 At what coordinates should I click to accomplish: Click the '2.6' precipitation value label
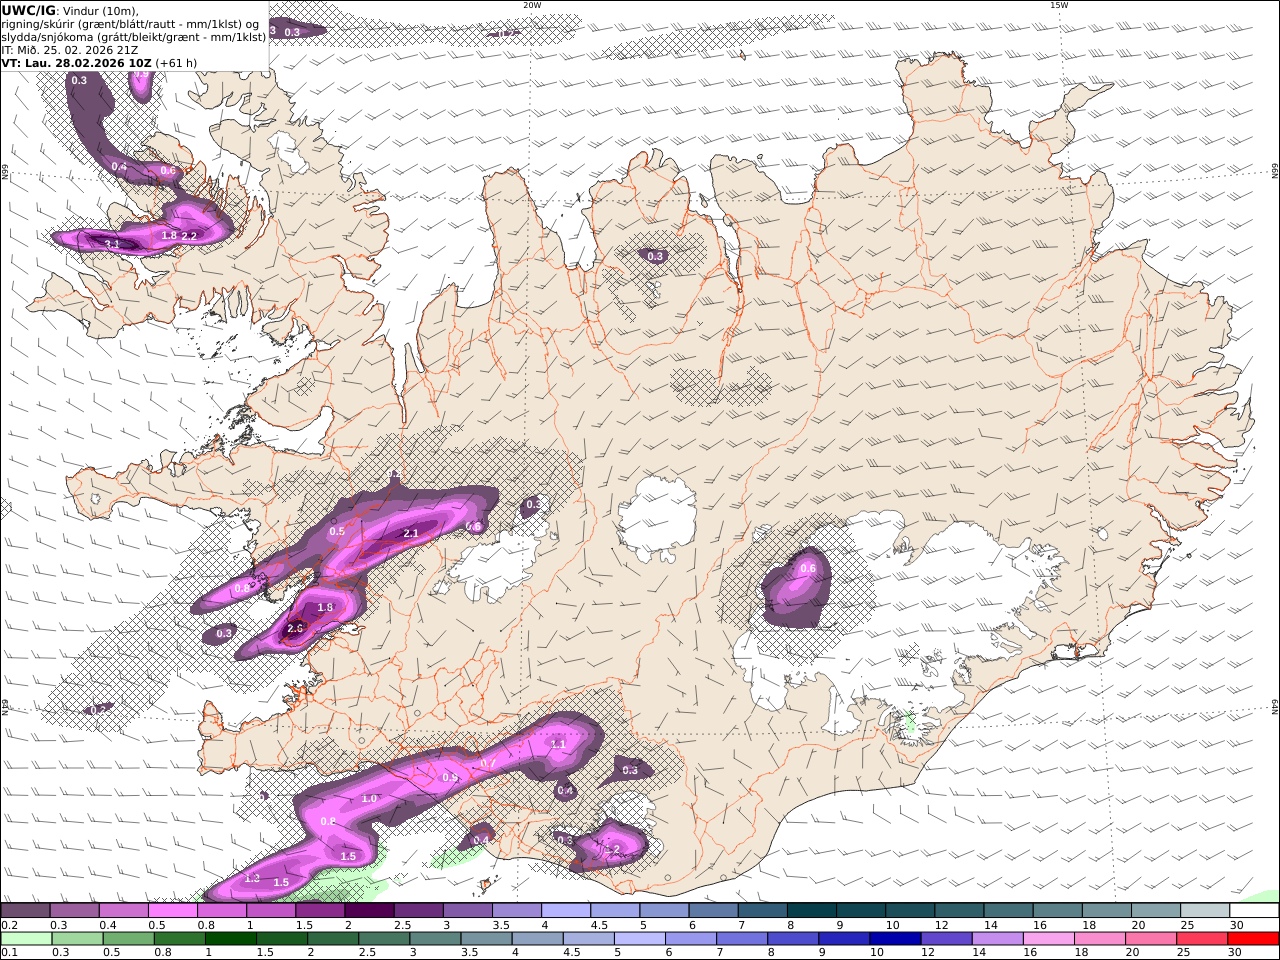295,628
